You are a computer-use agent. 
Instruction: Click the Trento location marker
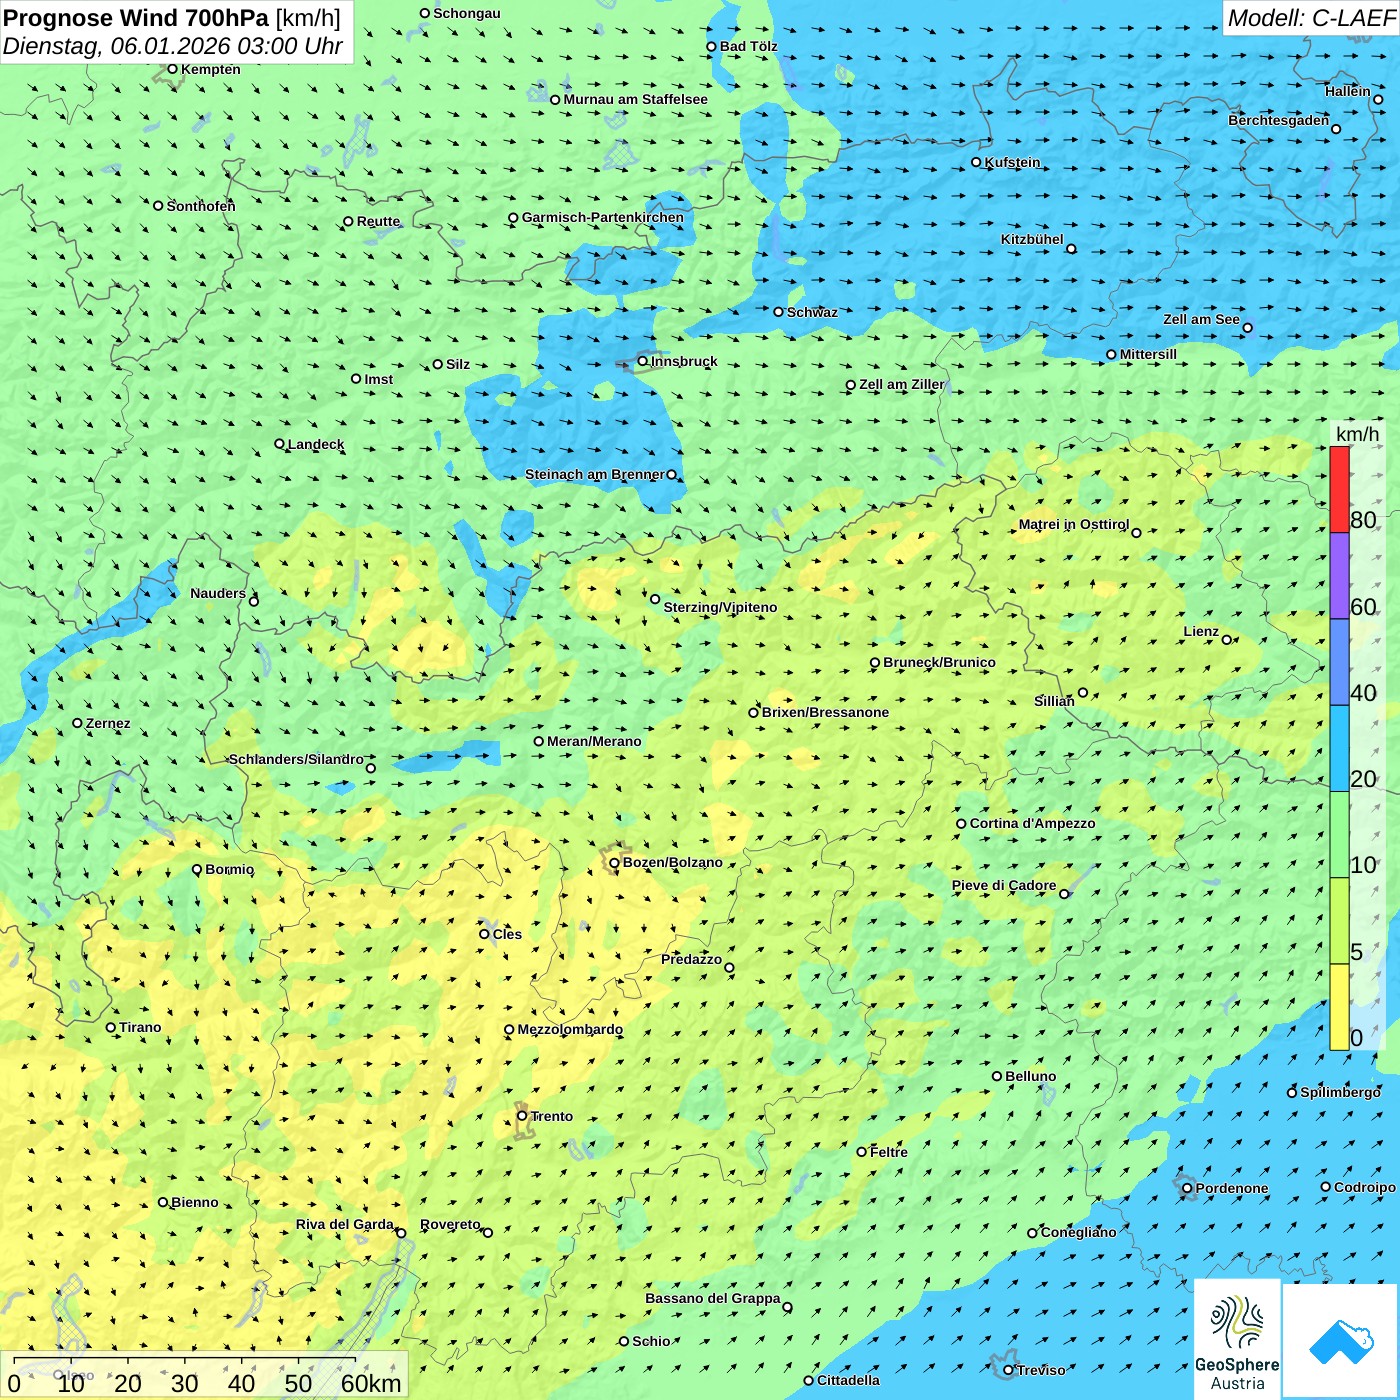click(522, 1116)
